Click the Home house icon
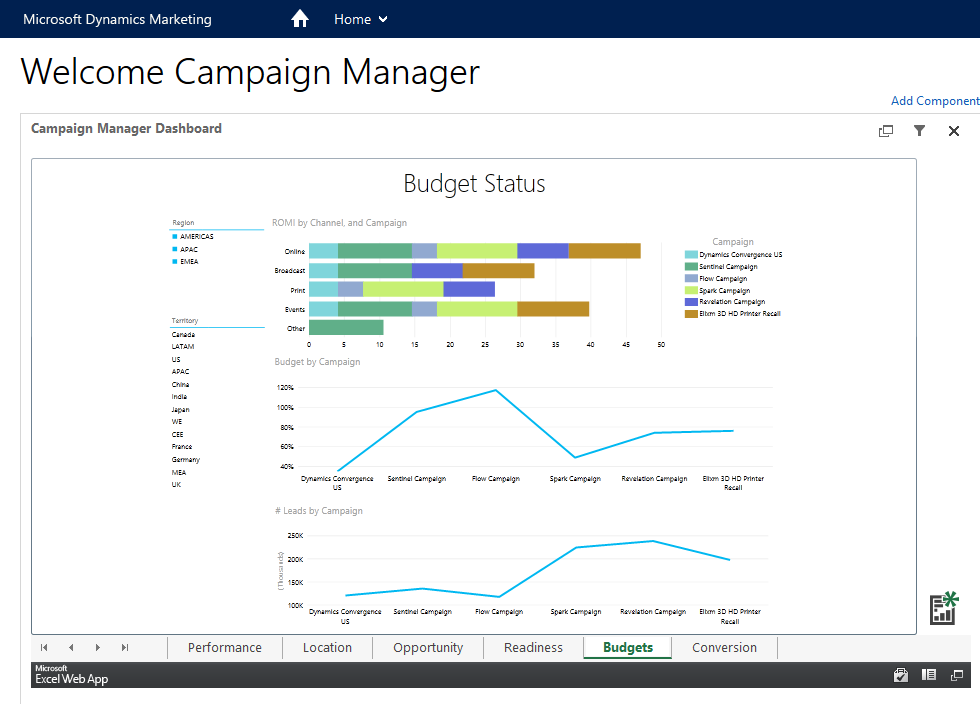 point(300,19)
